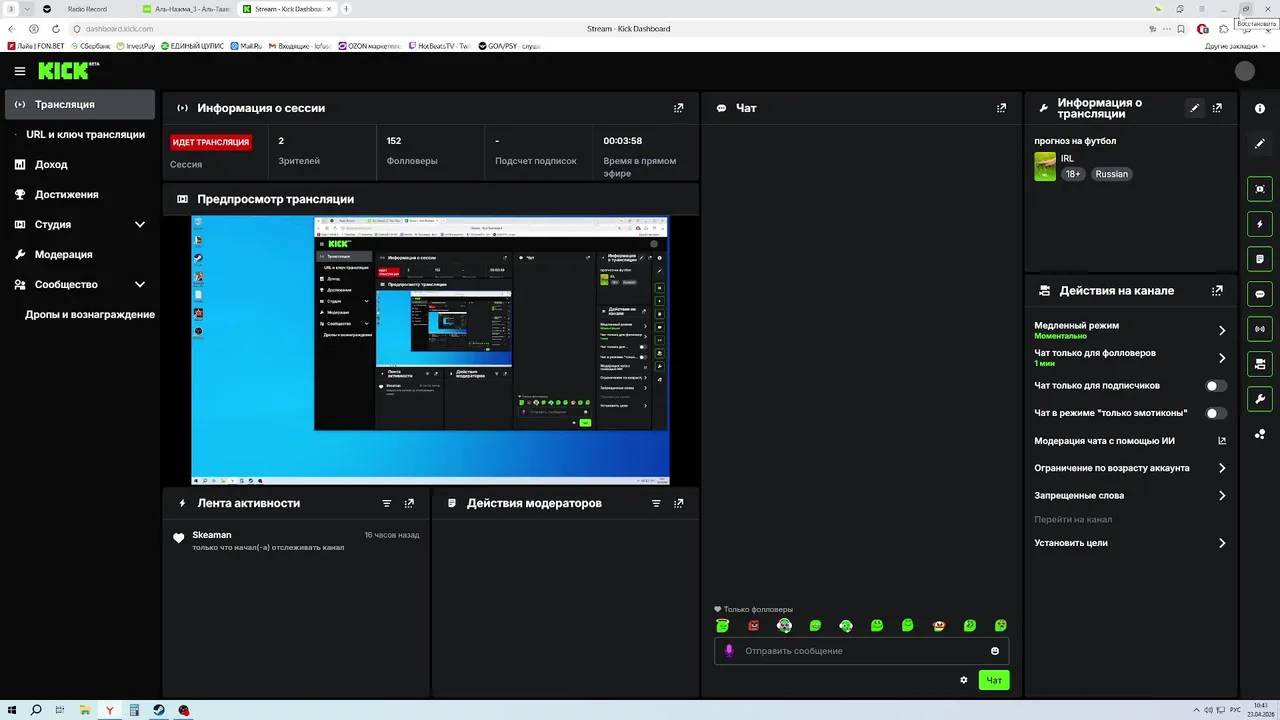The height and width of the screenshot is (720, 1280).
Task: Toggle activity feed lightning widget button
Action: 1260,224
